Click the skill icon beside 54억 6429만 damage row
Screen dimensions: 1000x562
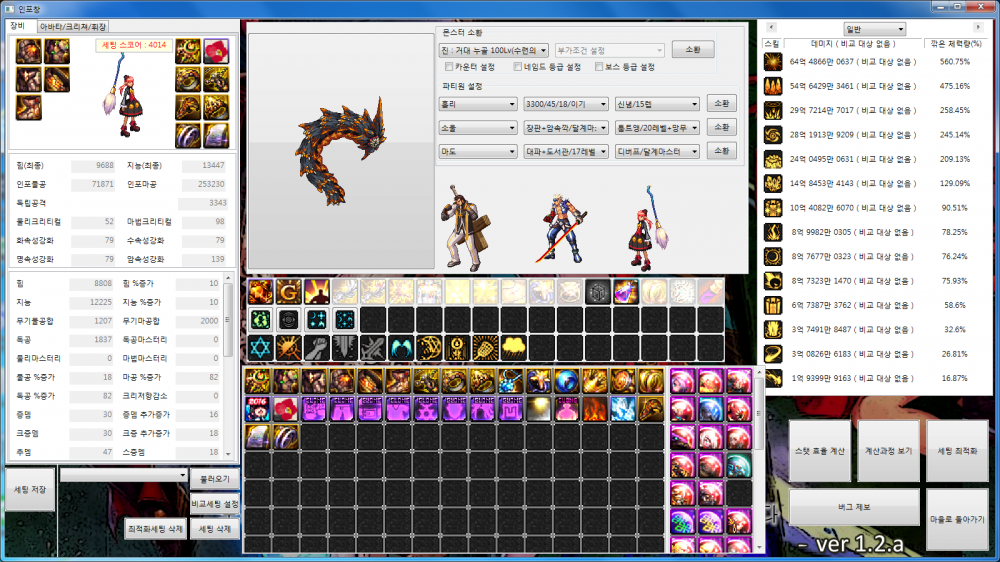774,86
